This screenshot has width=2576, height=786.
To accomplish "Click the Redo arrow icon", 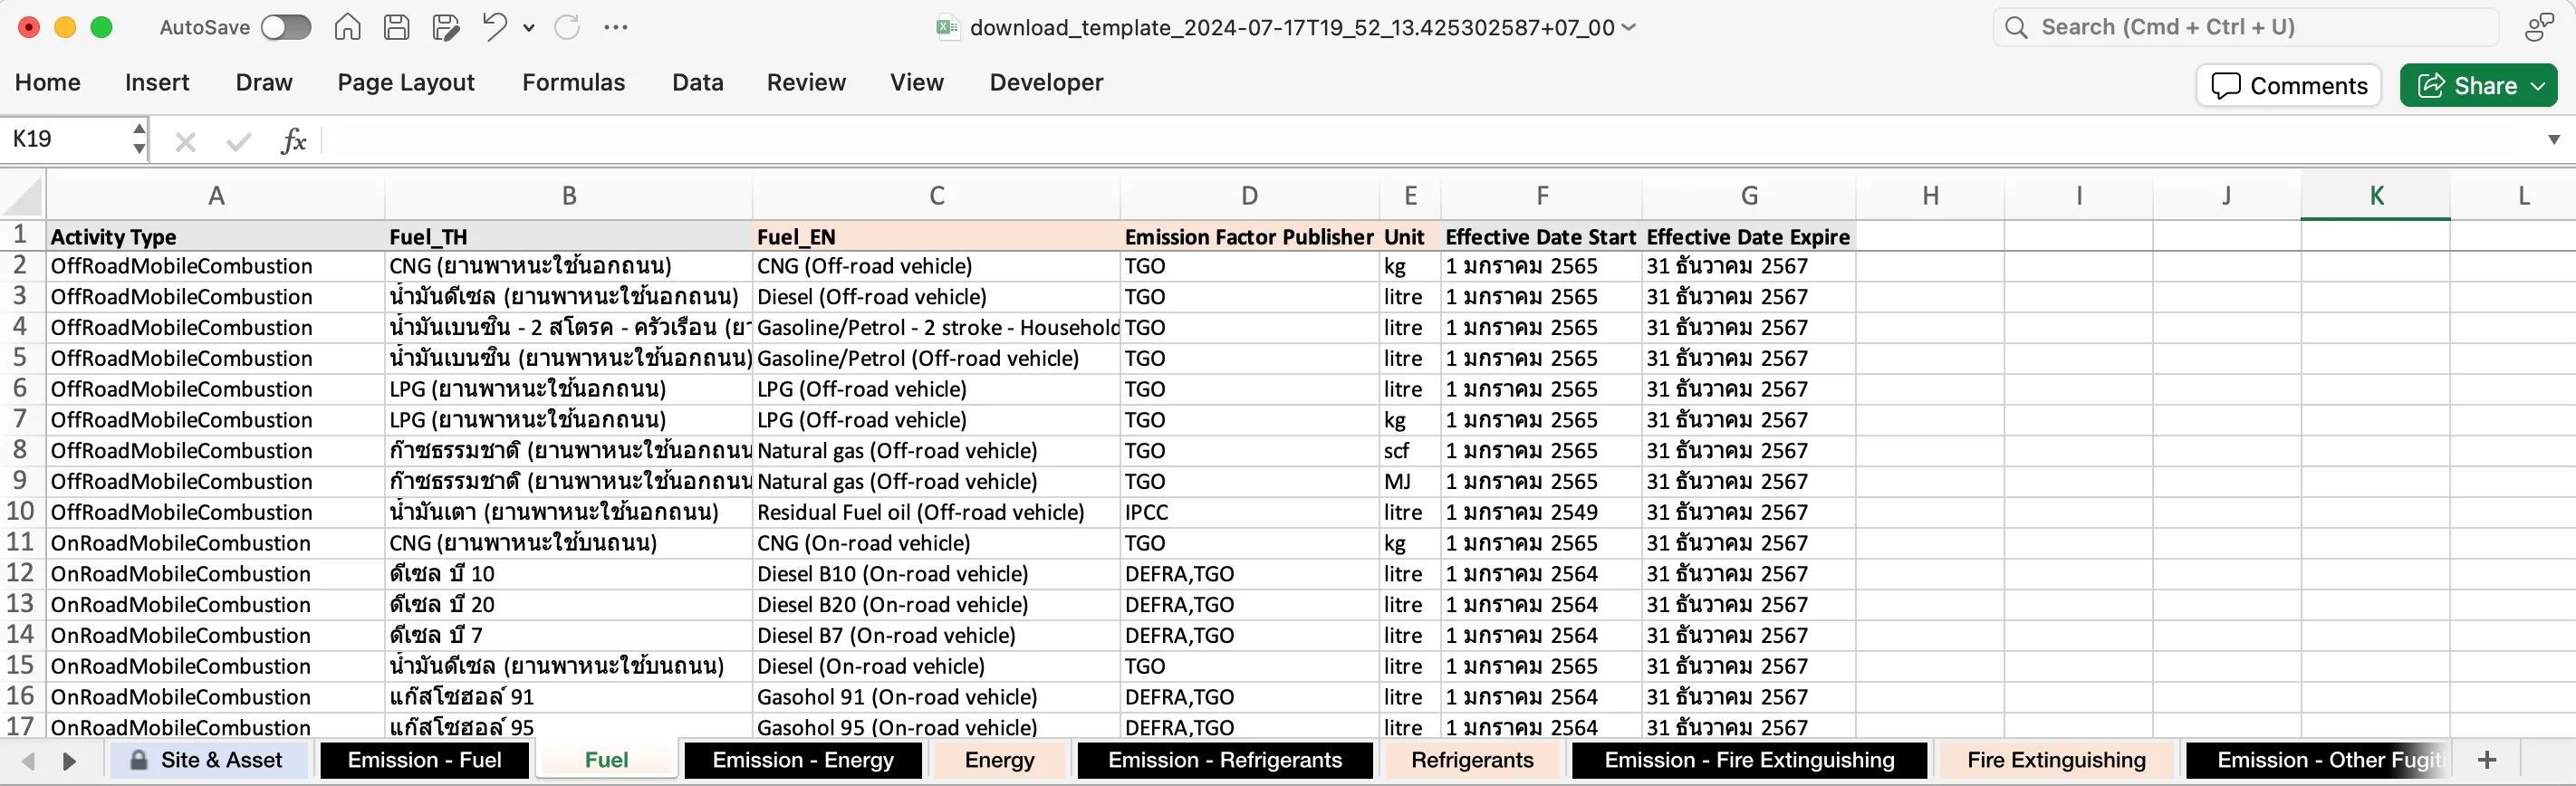I will (567, 27).
